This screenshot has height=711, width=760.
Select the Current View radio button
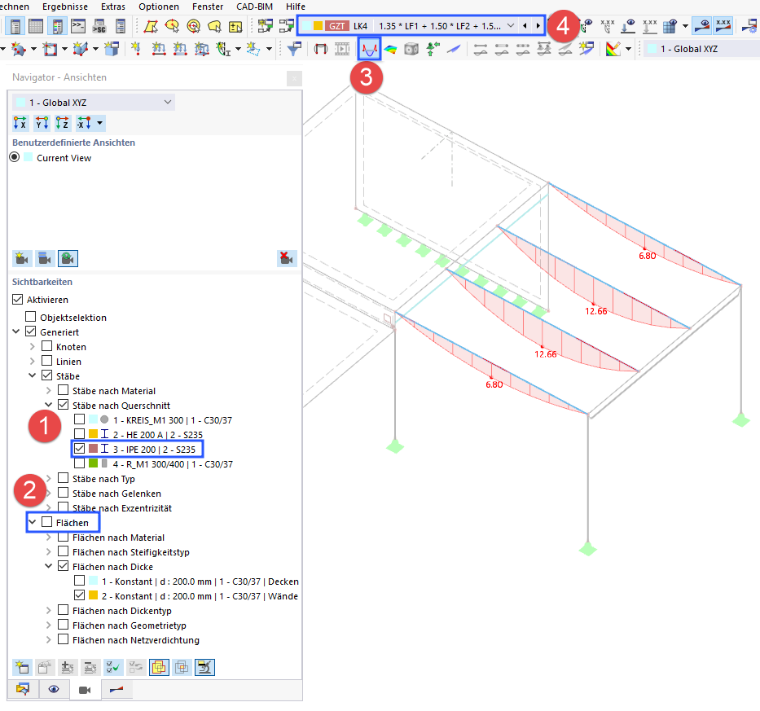click(x=15, y=157)
